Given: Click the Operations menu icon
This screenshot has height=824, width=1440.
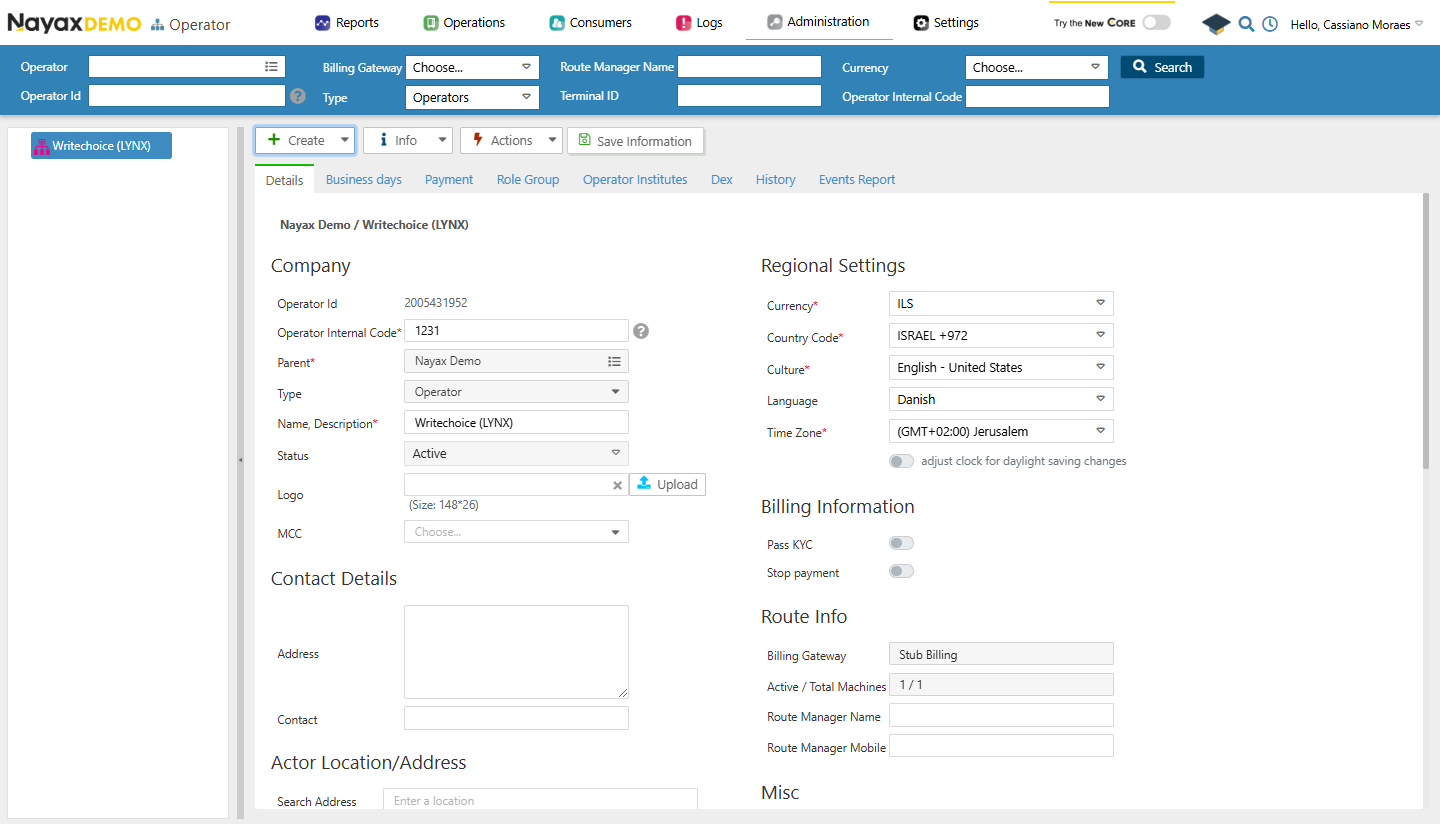Looking at the screenshot, I should pos(431,22).
